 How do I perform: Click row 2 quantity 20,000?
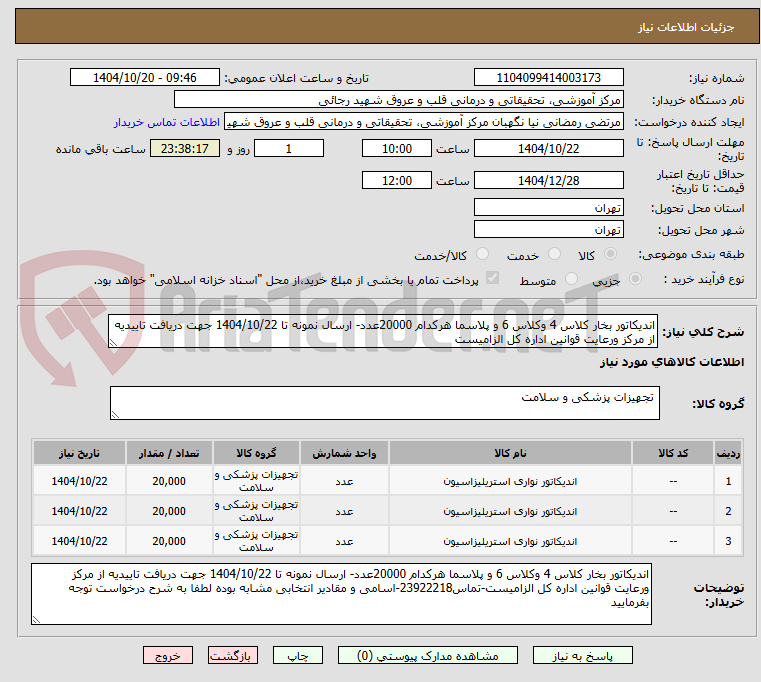(x=169, y=511)
